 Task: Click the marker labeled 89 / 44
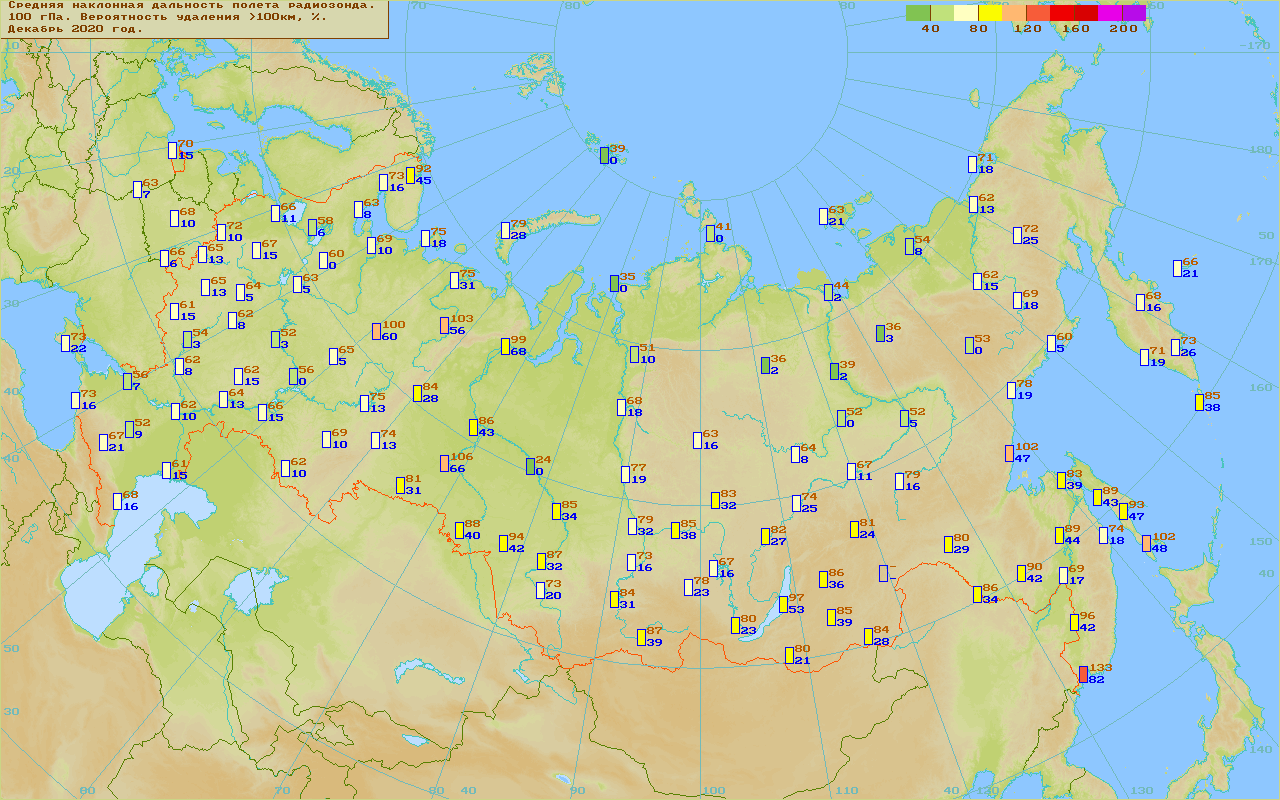click(x=1060, y=535)
